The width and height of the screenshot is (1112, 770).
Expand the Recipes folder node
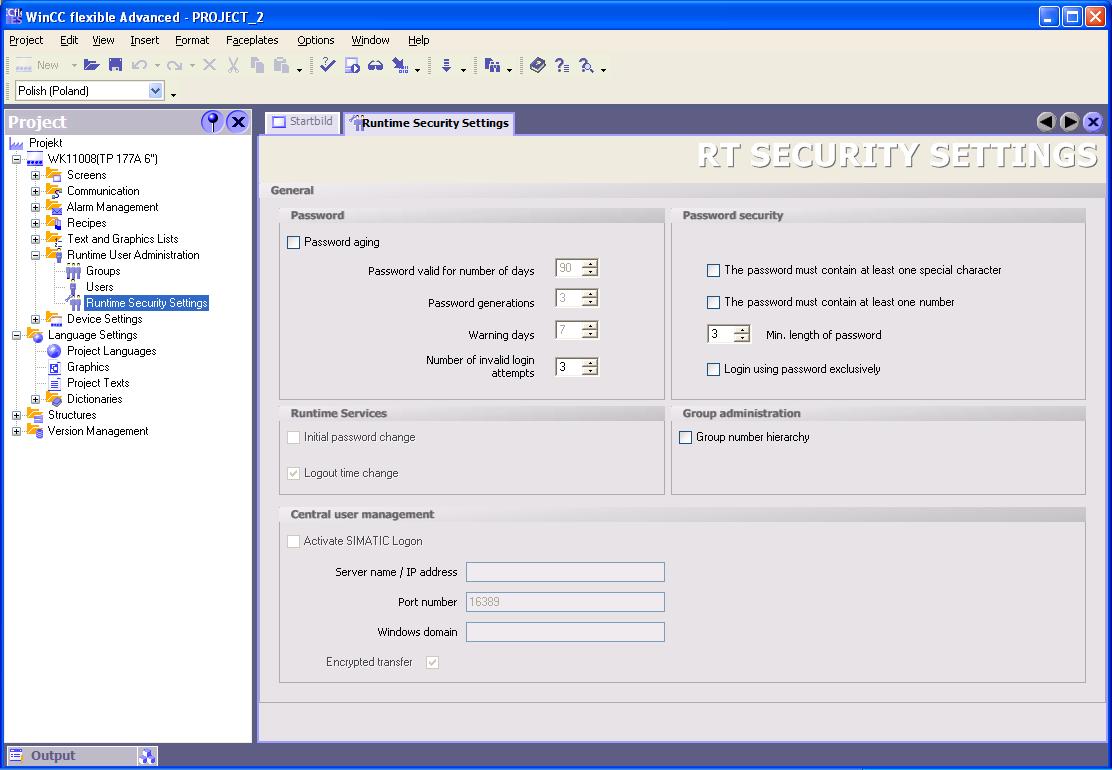[x=35, y=223]
